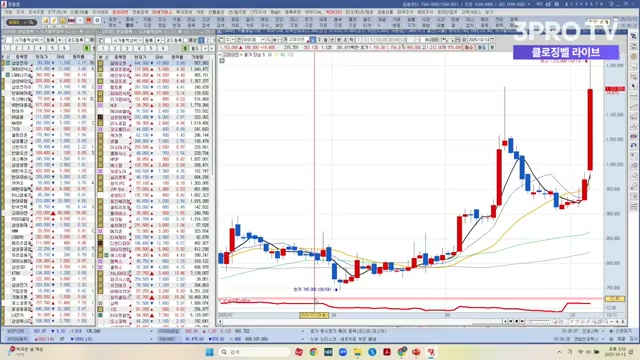Open the 차트 menu
This screenshot has width=640, height=360.
click(x=200, y=12)
